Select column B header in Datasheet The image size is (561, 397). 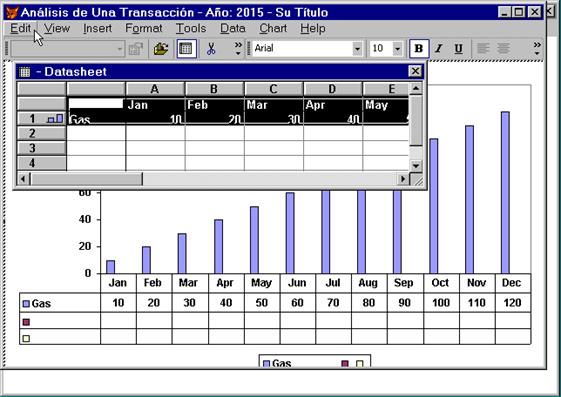coord(214,89)
